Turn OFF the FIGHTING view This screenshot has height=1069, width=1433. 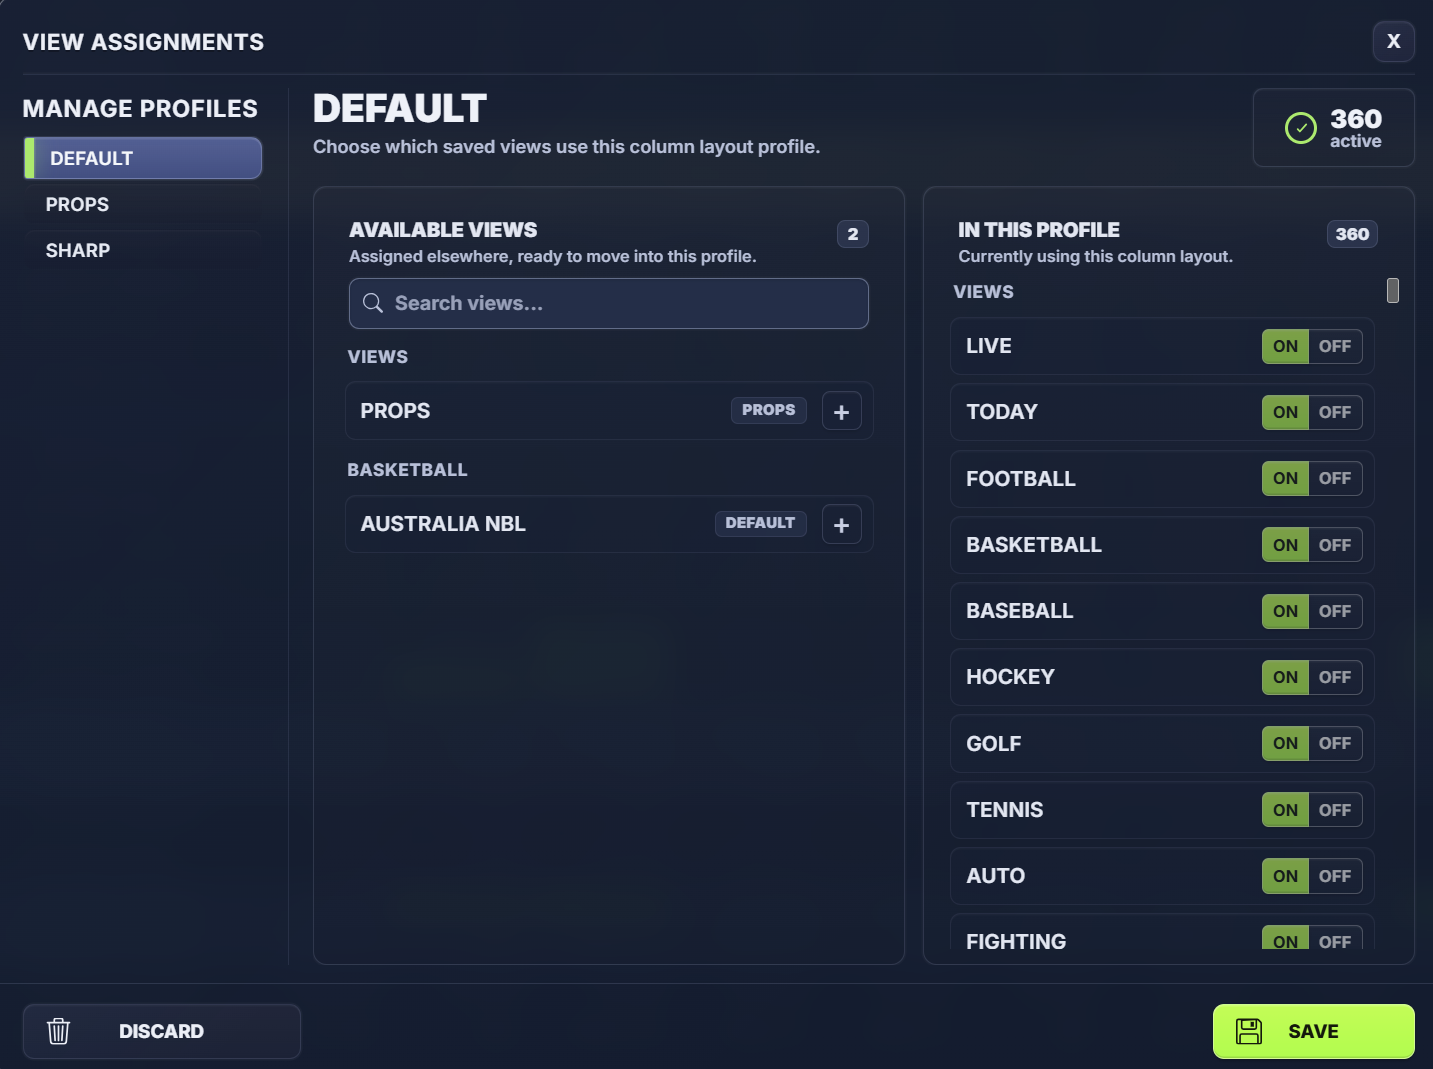1335,940
